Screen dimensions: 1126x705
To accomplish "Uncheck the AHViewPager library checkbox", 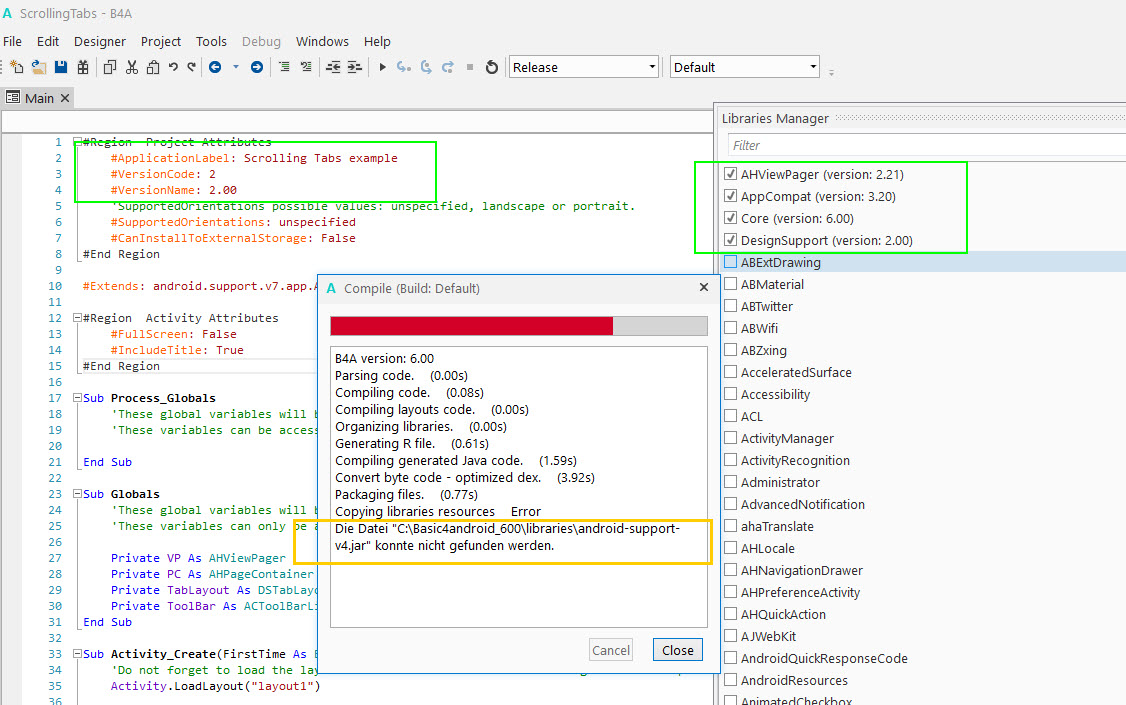I will pyautogui.click(x=730, y=174).
